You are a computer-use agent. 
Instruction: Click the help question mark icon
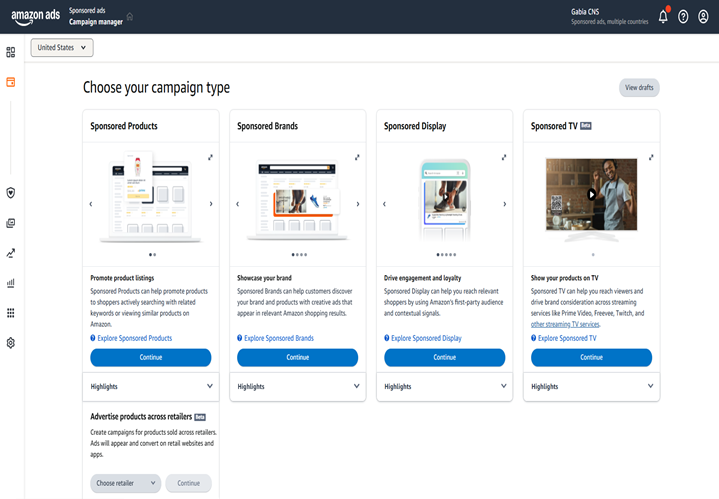coord(683,17)
